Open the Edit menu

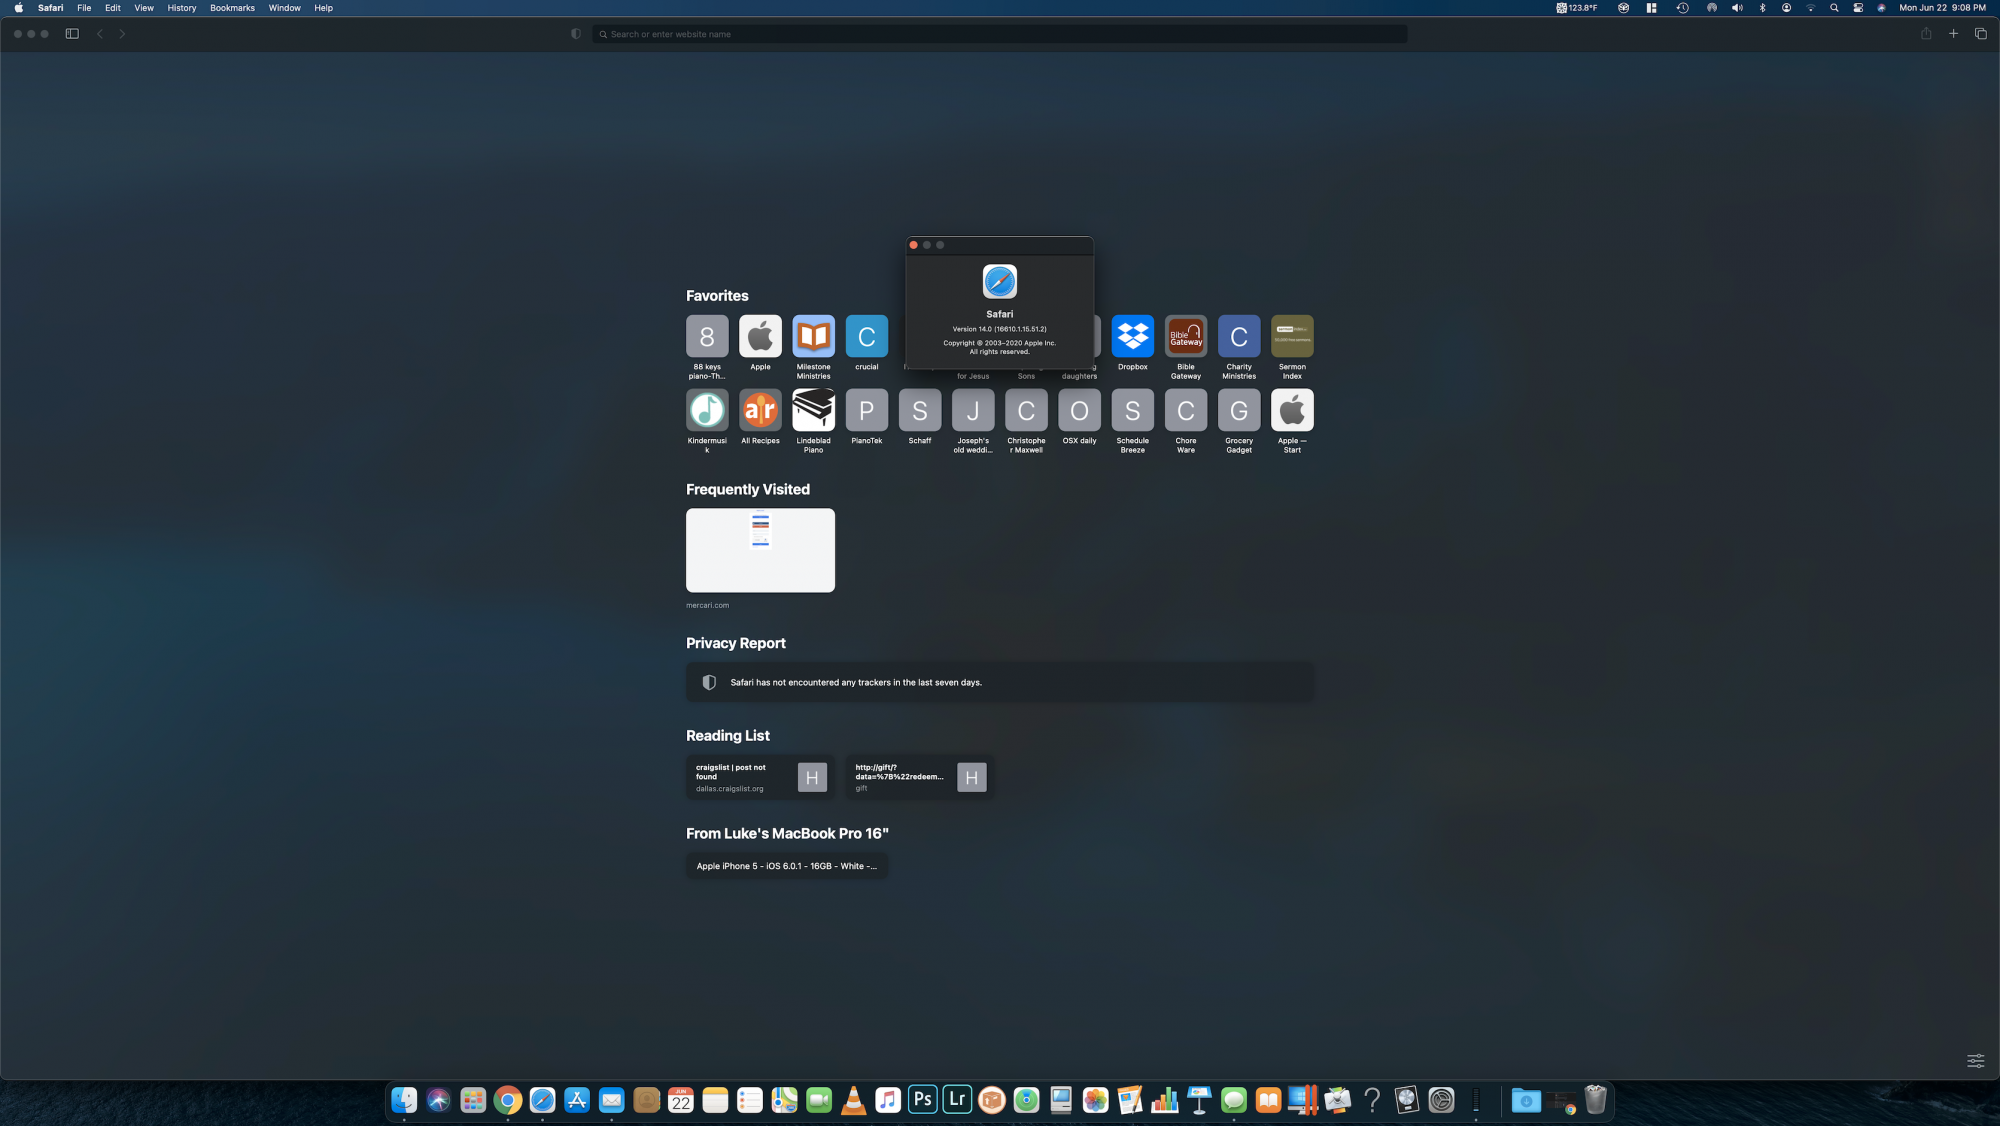113,8
